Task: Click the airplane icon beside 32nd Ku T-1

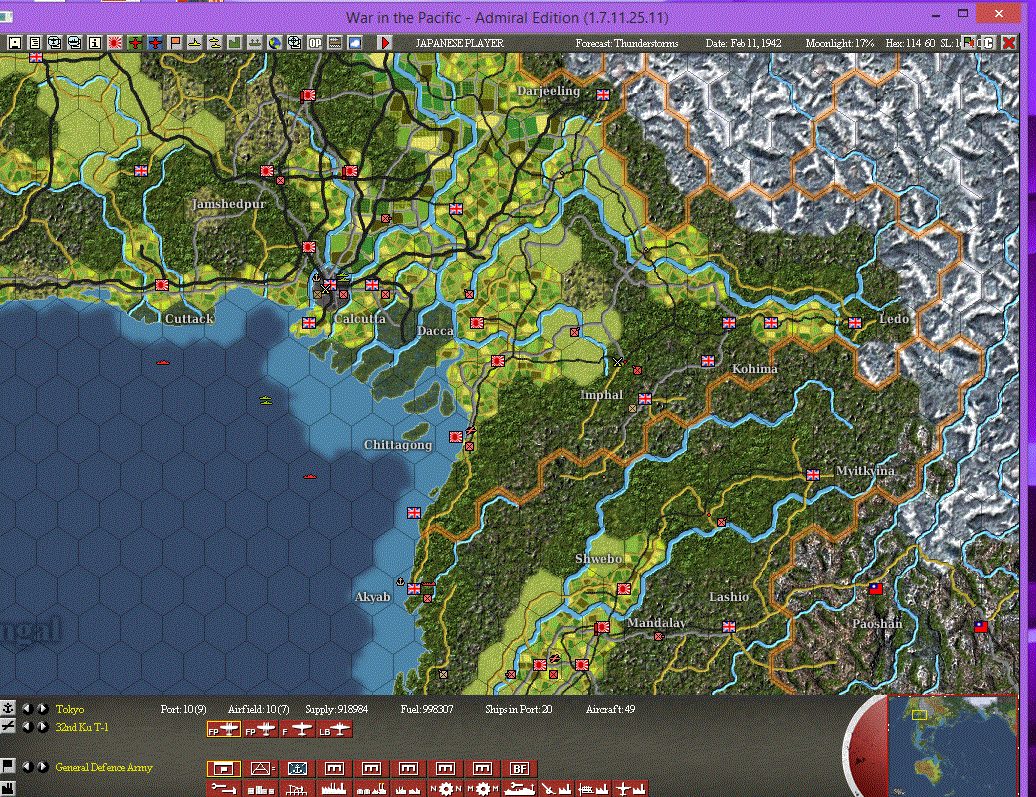Action: click(x=8, y=726)
